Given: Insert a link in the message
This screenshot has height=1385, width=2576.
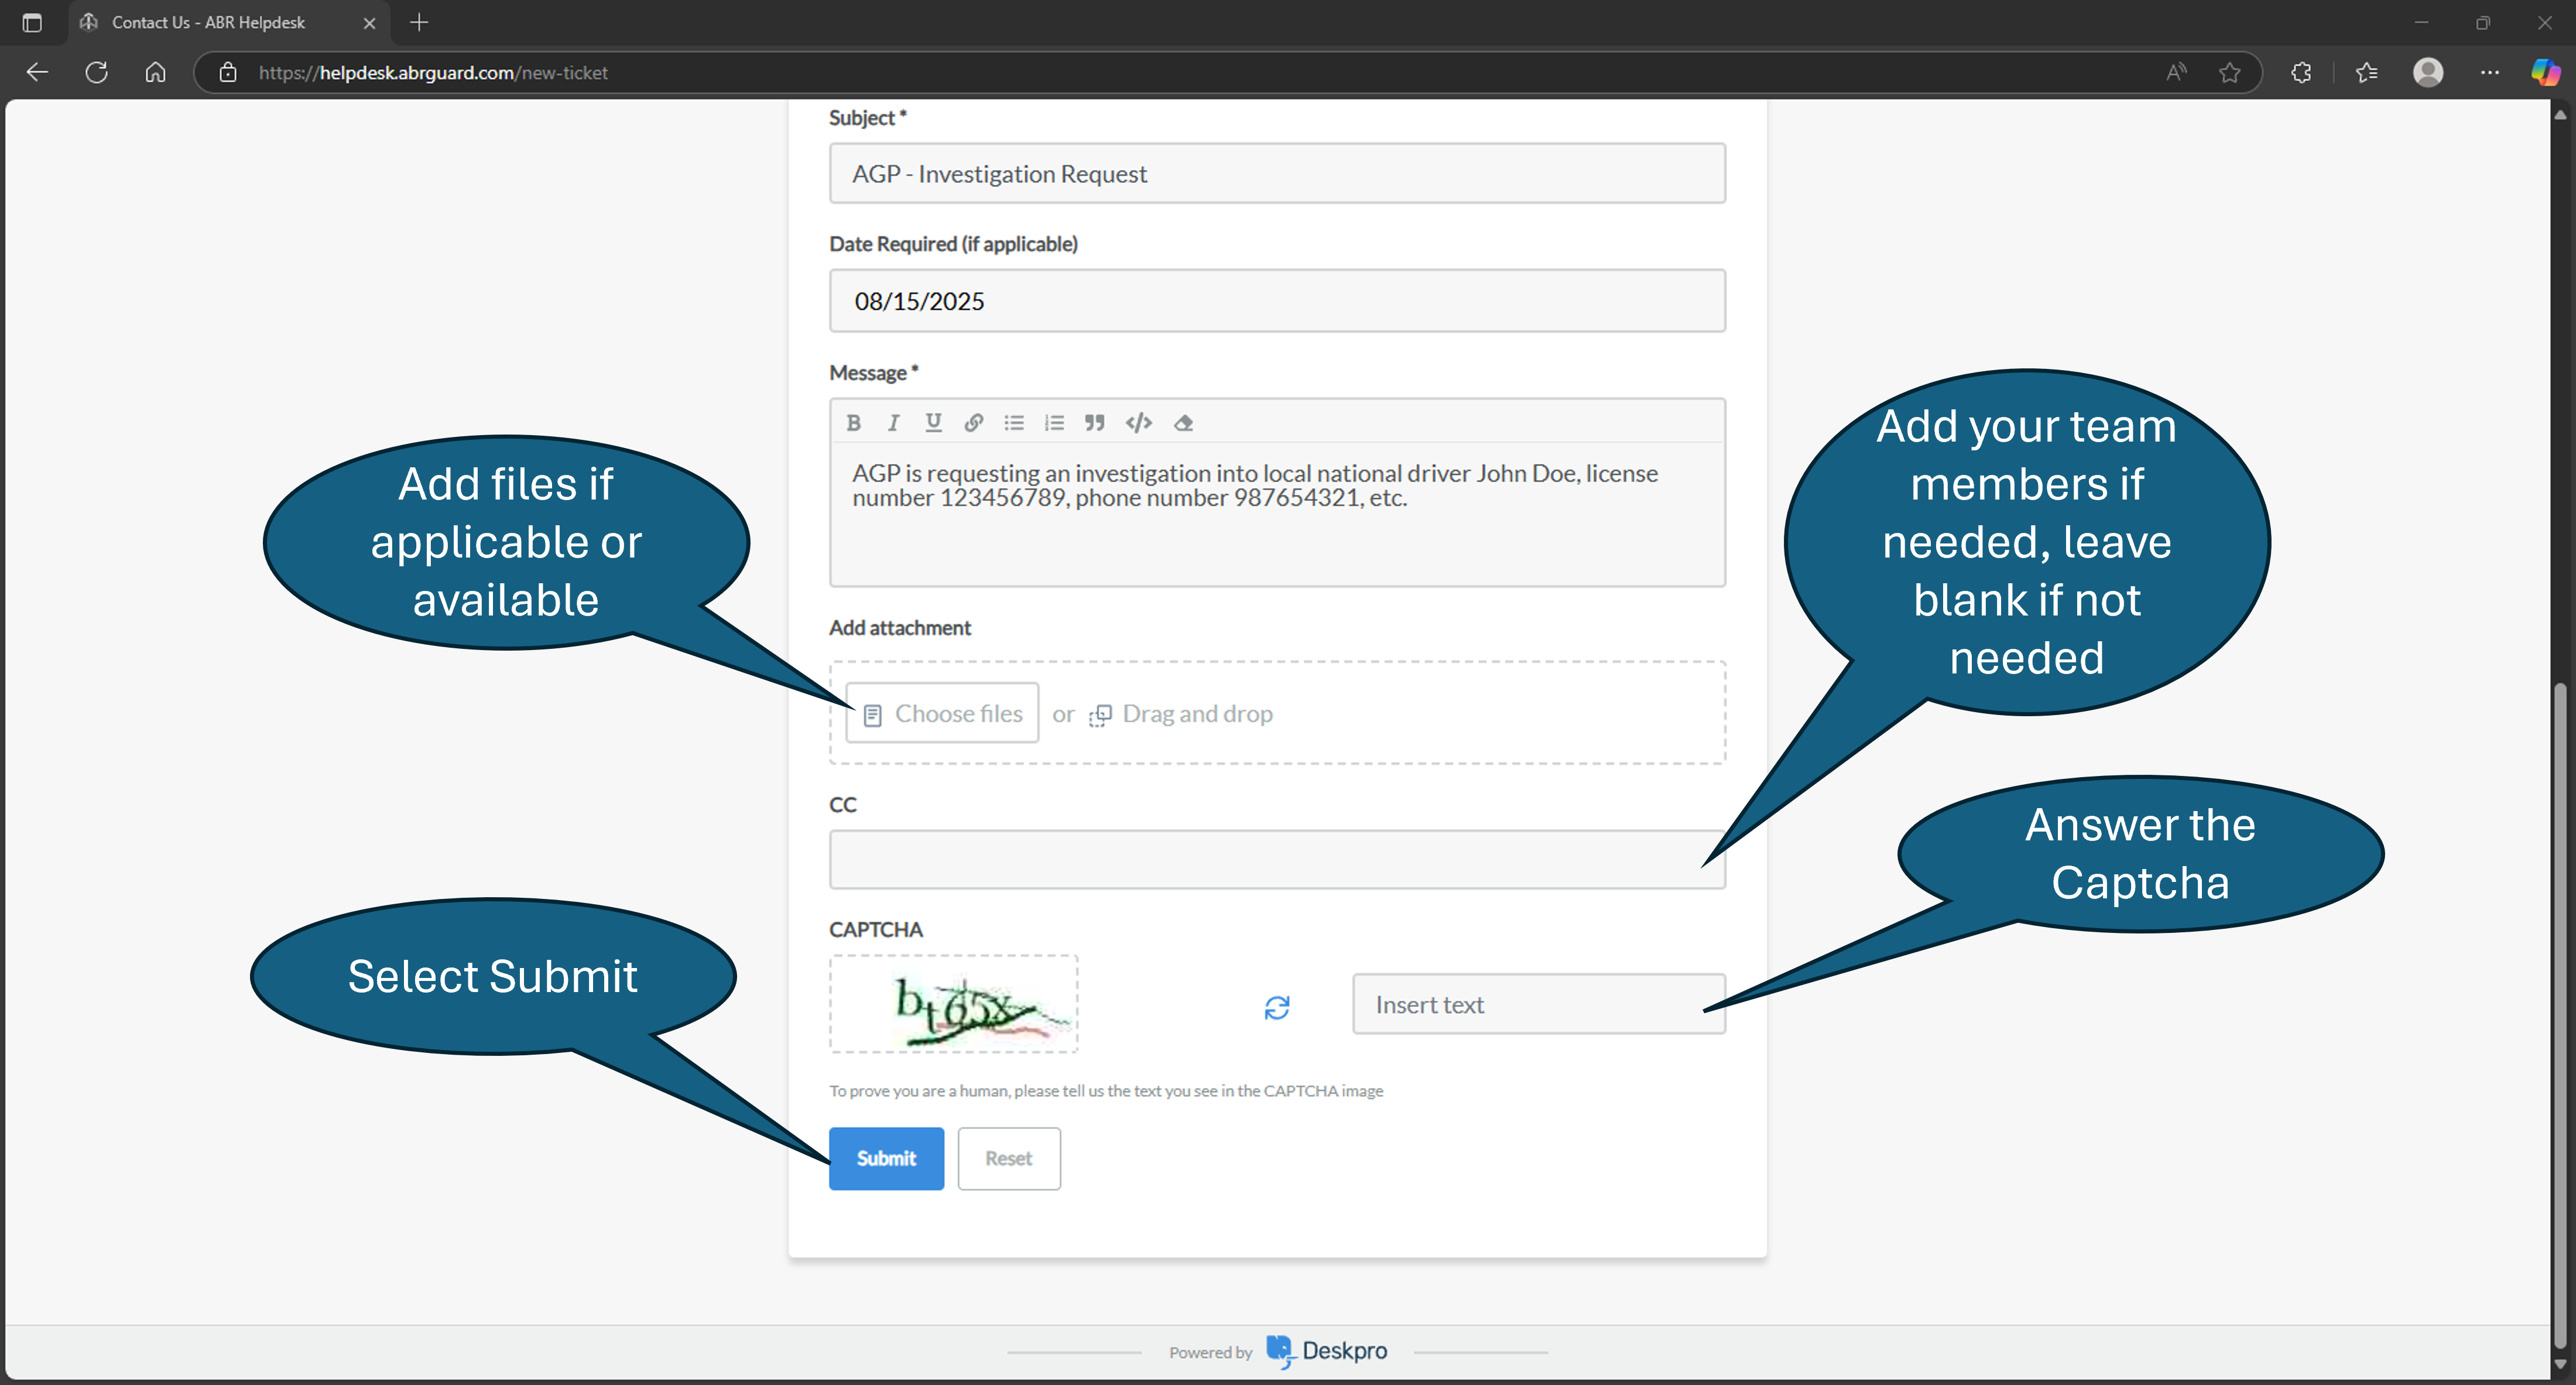Looking at the screenshot, I should click(x=974, y=423).
